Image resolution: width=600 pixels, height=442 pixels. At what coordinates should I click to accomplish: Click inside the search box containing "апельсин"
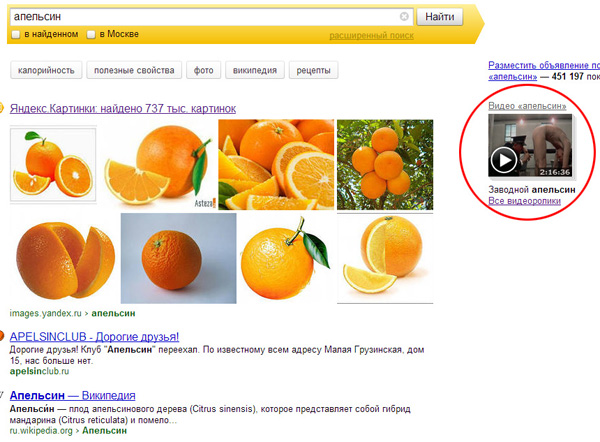pyautogui.click(x=200, y=17)
